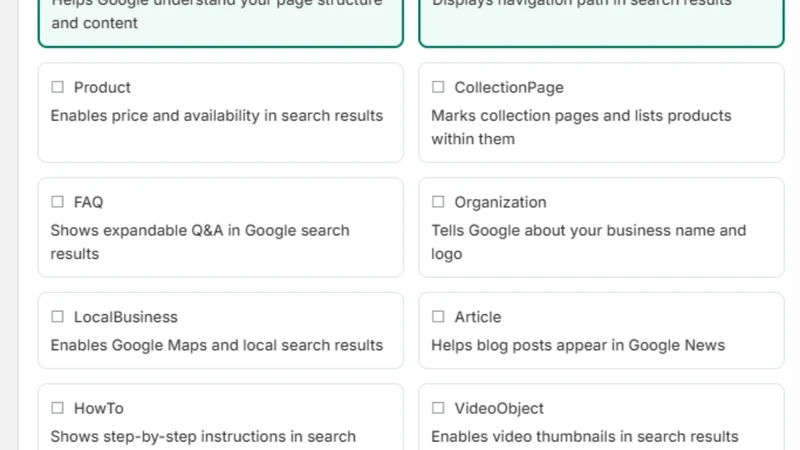Deselect the highlighted 'navigation path' card

tap(601, 20)
